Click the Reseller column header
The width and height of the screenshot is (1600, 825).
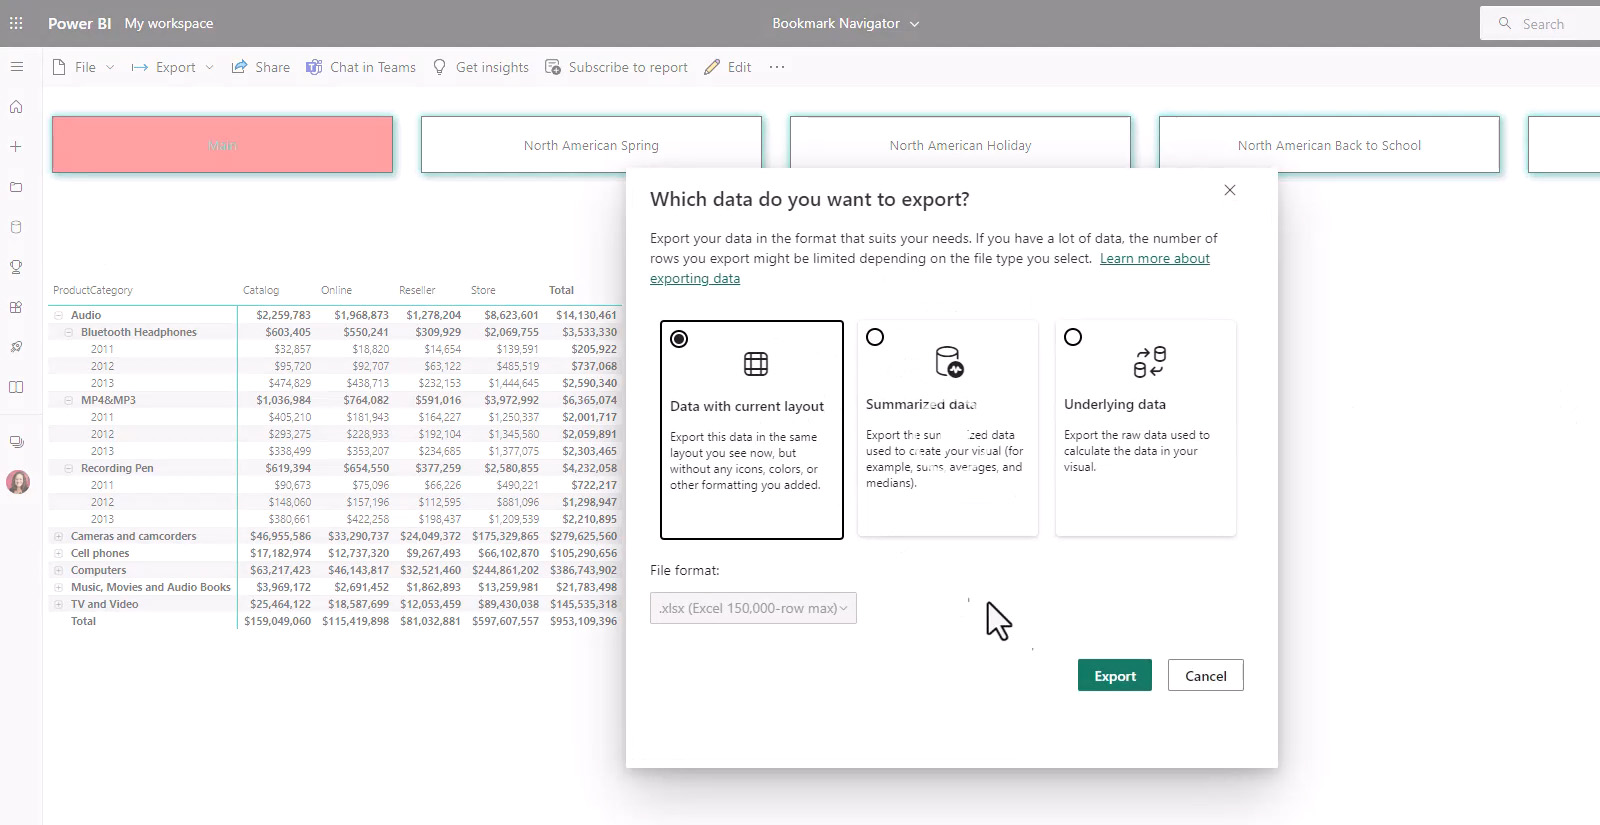click(417, 290)
